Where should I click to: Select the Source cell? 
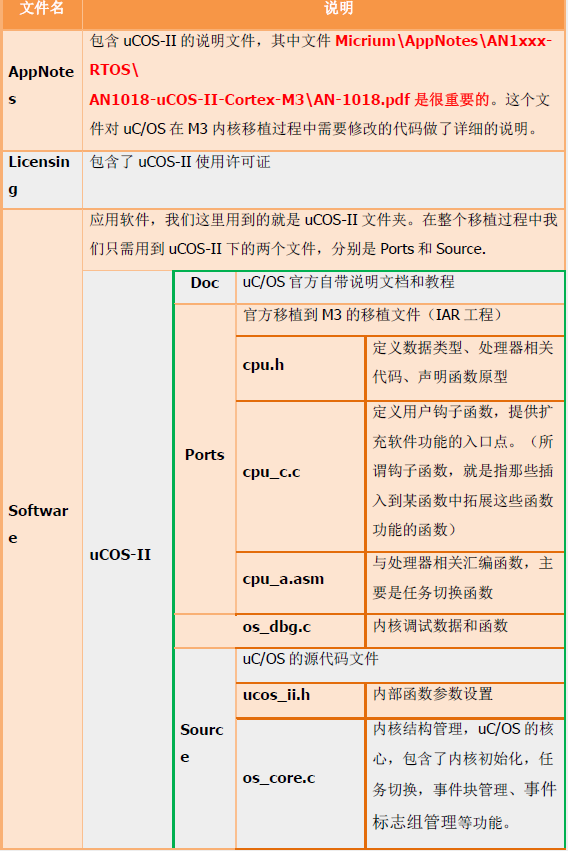(201, 743)
